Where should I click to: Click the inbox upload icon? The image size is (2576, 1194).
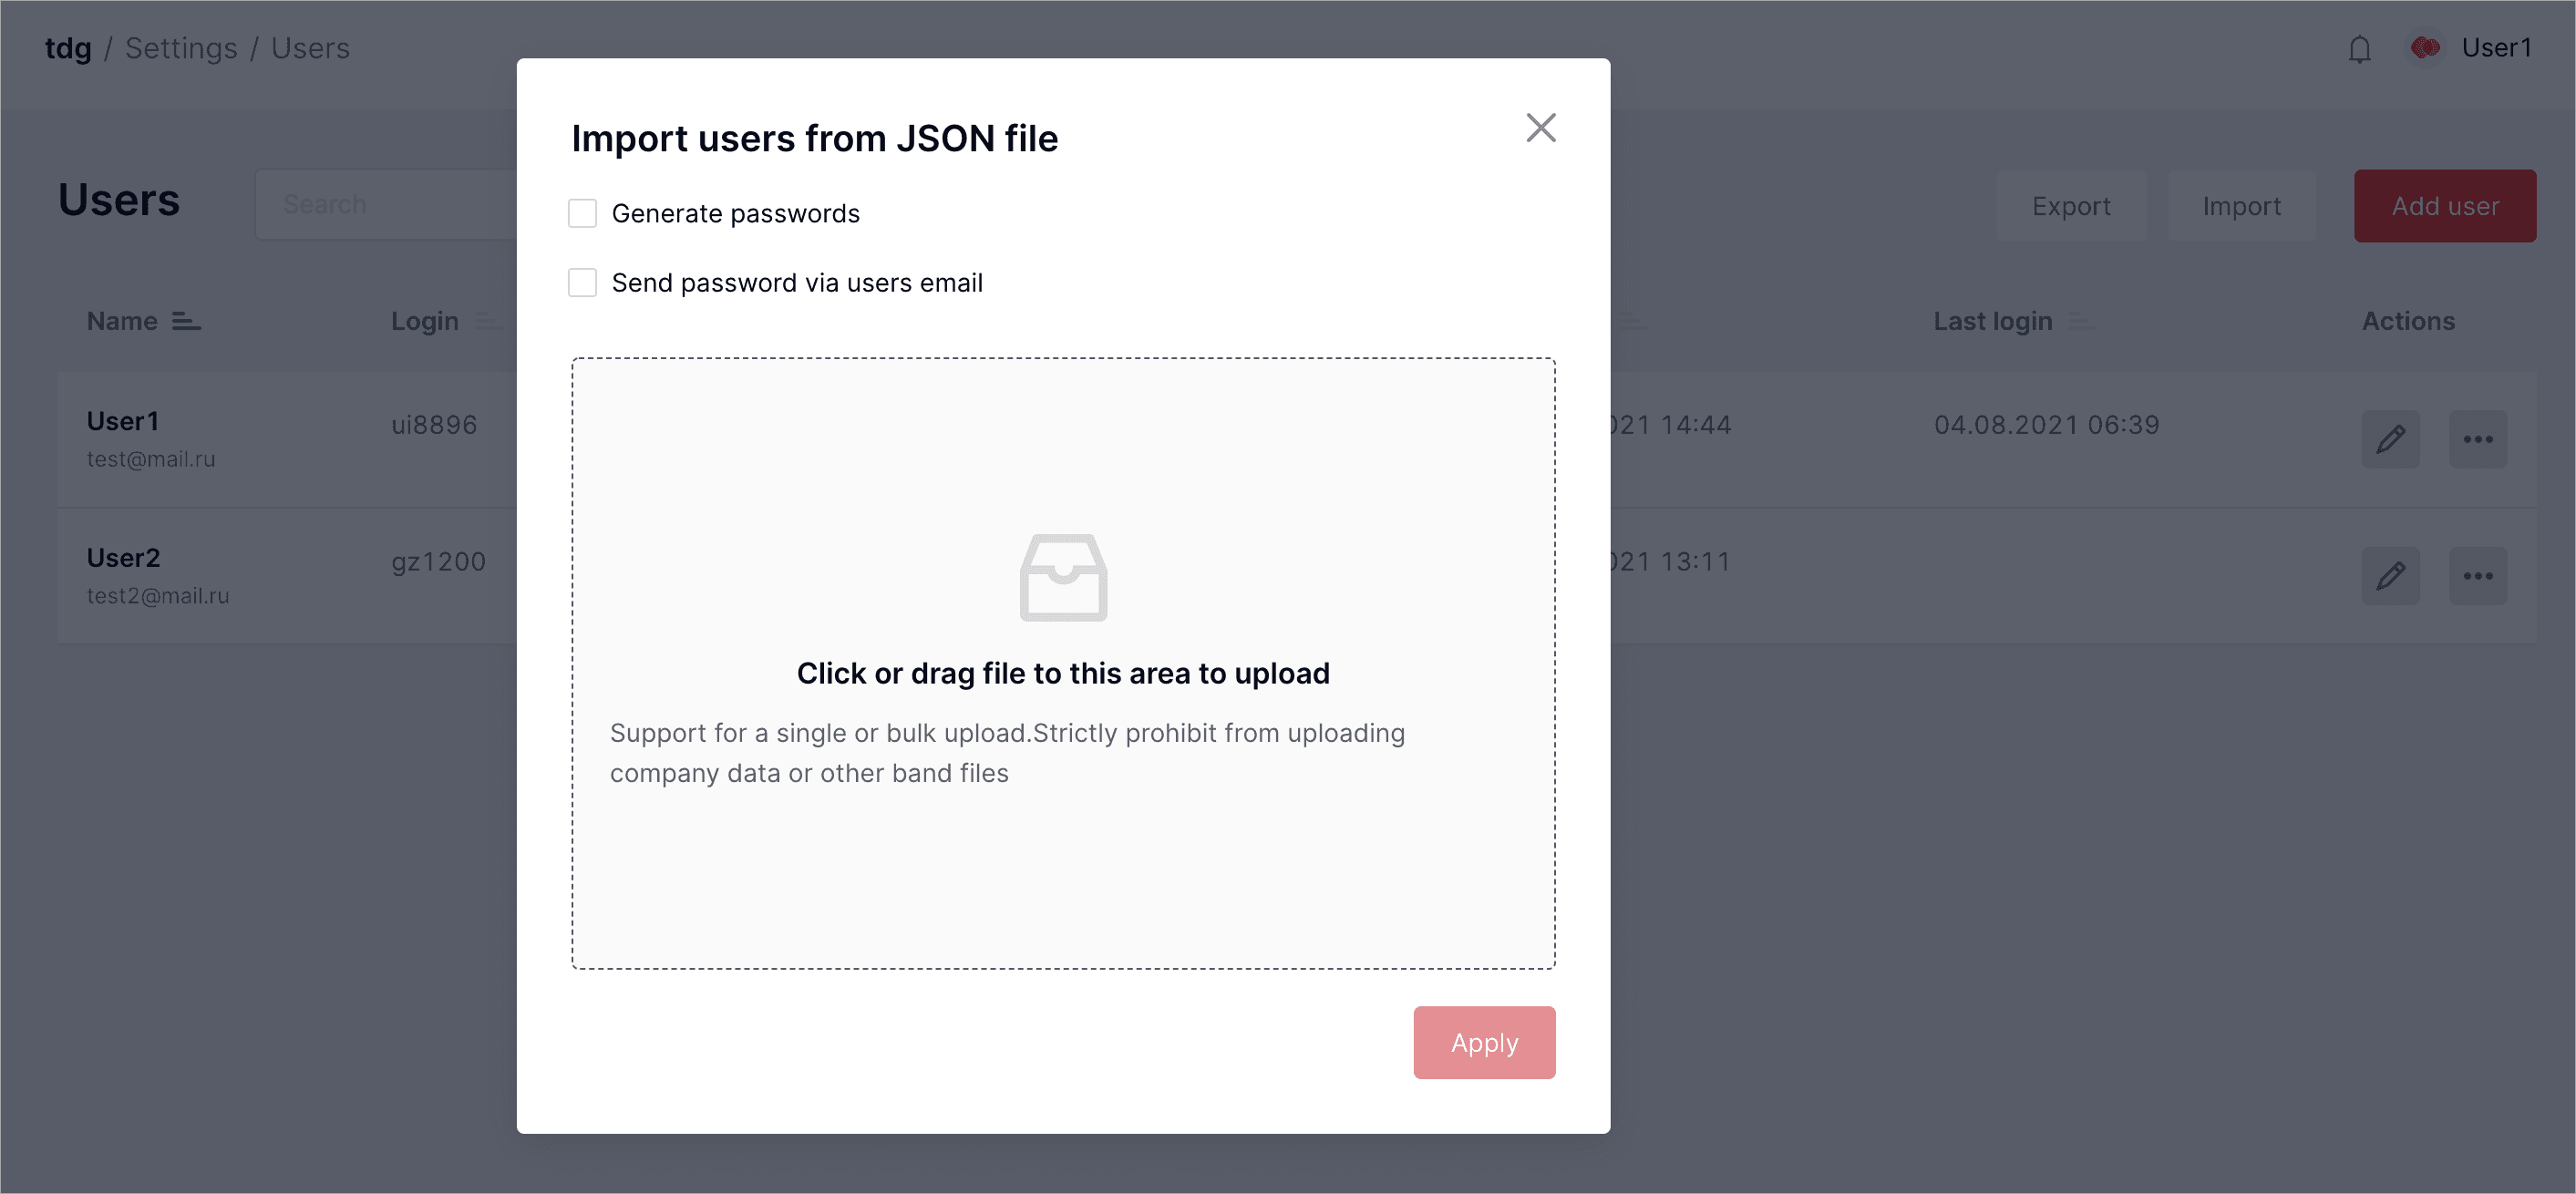pyautogui.click(x=1063, y=577)
